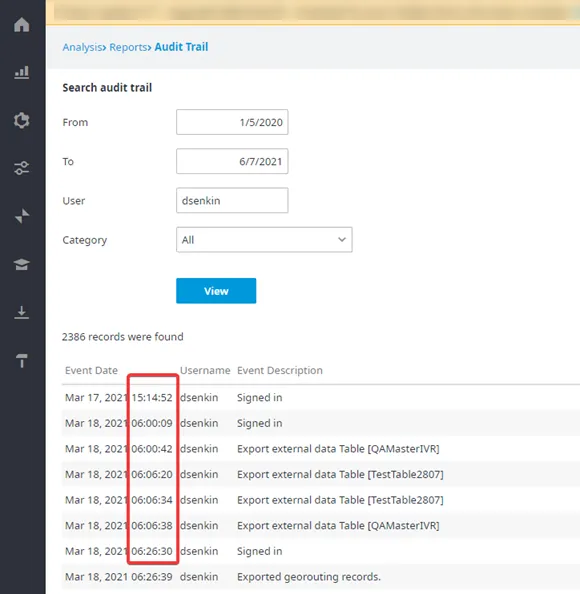Select the 06:00:09 Signed in description
This screenshot has height=594, width=580.
pyautogui.click(x=260, y=423)
